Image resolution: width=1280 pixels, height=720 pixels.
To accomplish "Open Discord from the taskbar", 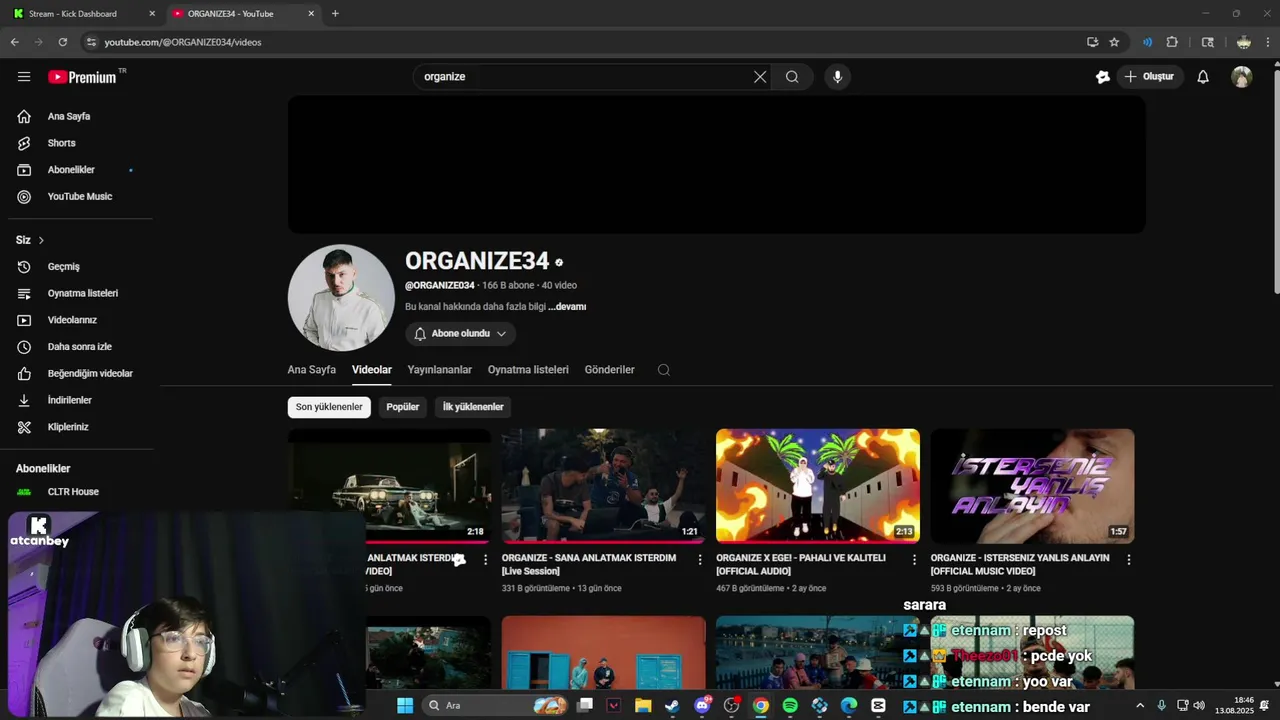I will [702, 705].
